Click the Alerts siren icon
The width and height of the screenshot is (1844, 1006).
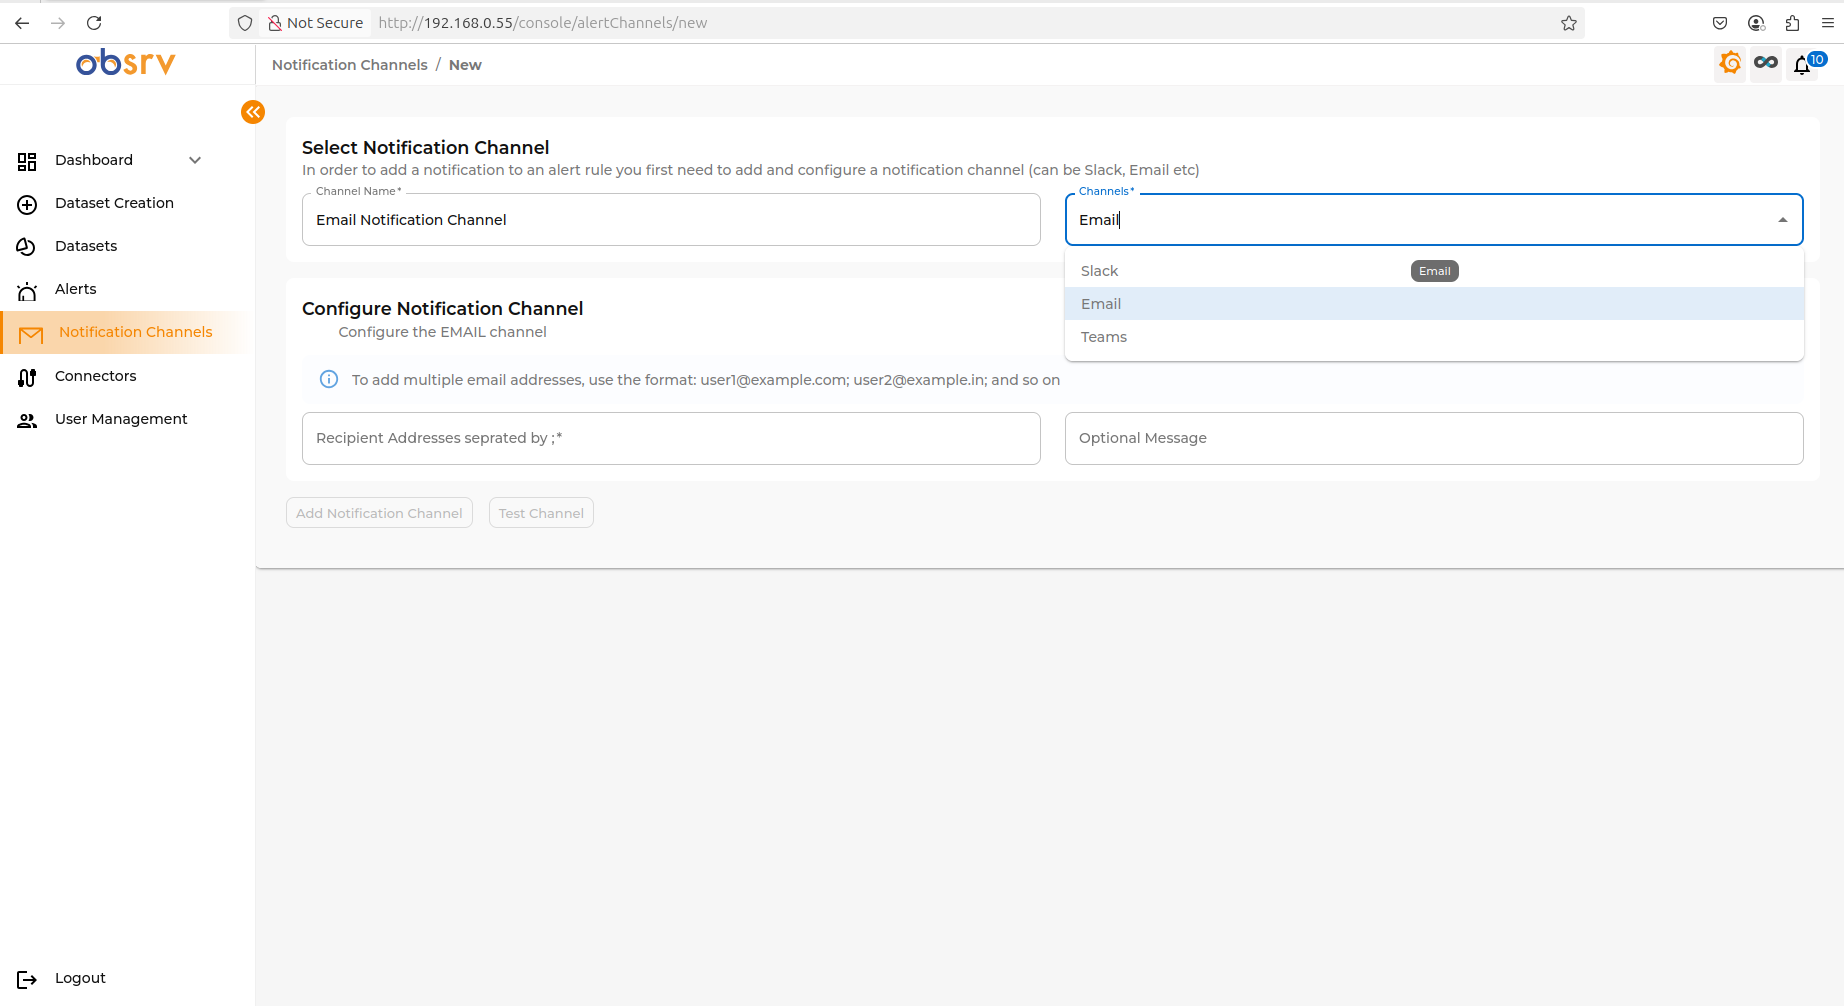27,290
